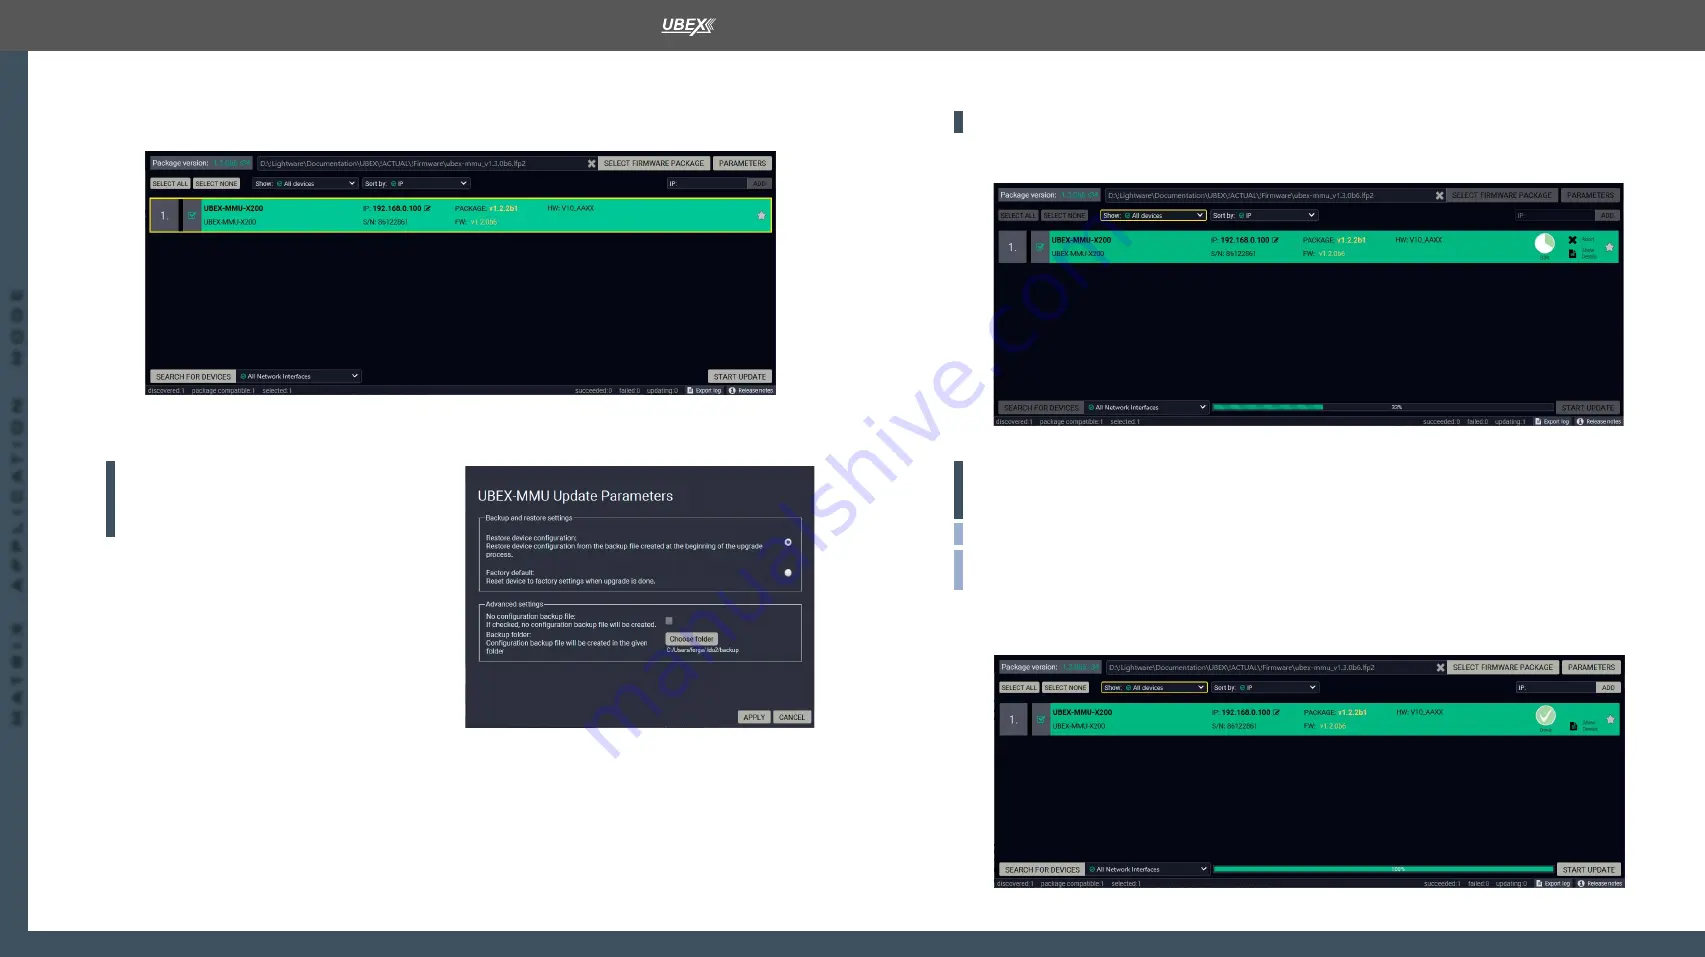The width and height of the screenshot is (1705, 957).
Task: Open All Network Interfaces dropdown in top-left updater
Action: click(299, 376)
